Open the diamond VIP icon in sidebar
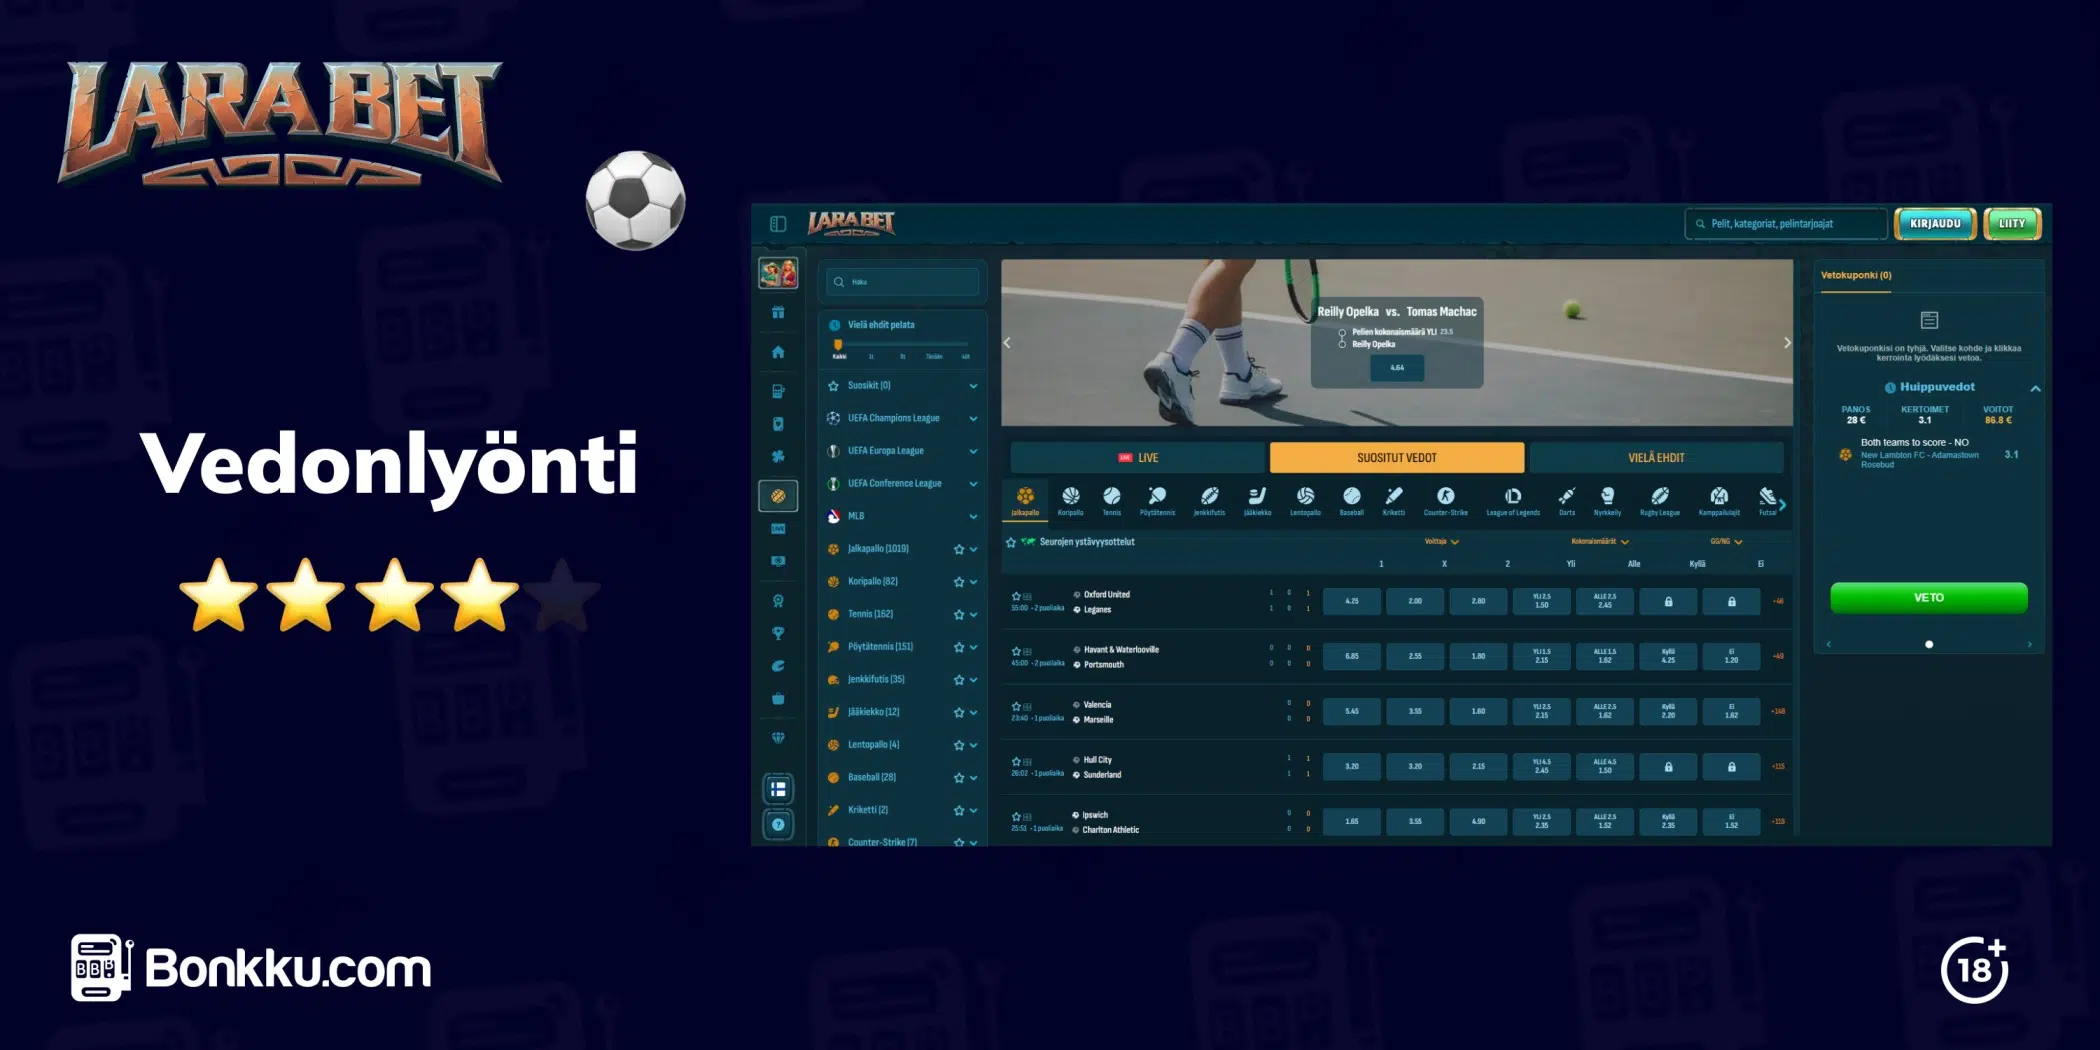Viewport: 2100px width, 1050px height. pos(778,738)
